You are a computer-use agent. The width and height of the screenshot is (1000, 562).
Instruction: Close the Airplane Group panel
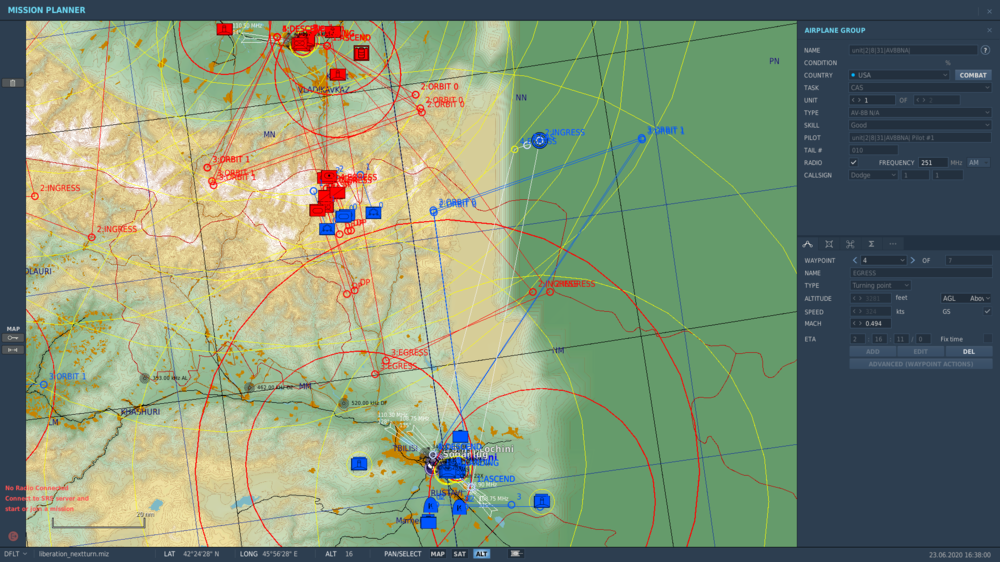click(989, 30)
